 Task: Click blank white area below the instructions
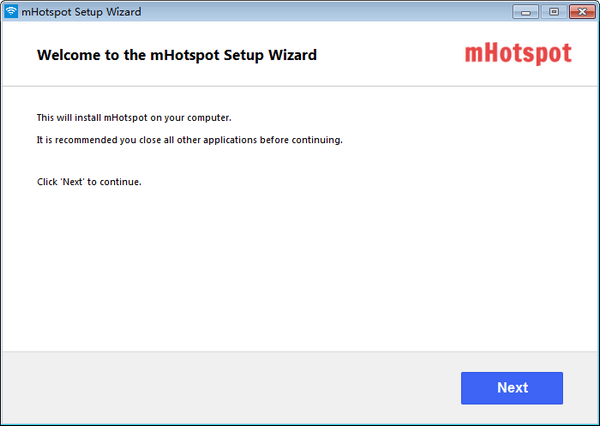pos(300,270)
